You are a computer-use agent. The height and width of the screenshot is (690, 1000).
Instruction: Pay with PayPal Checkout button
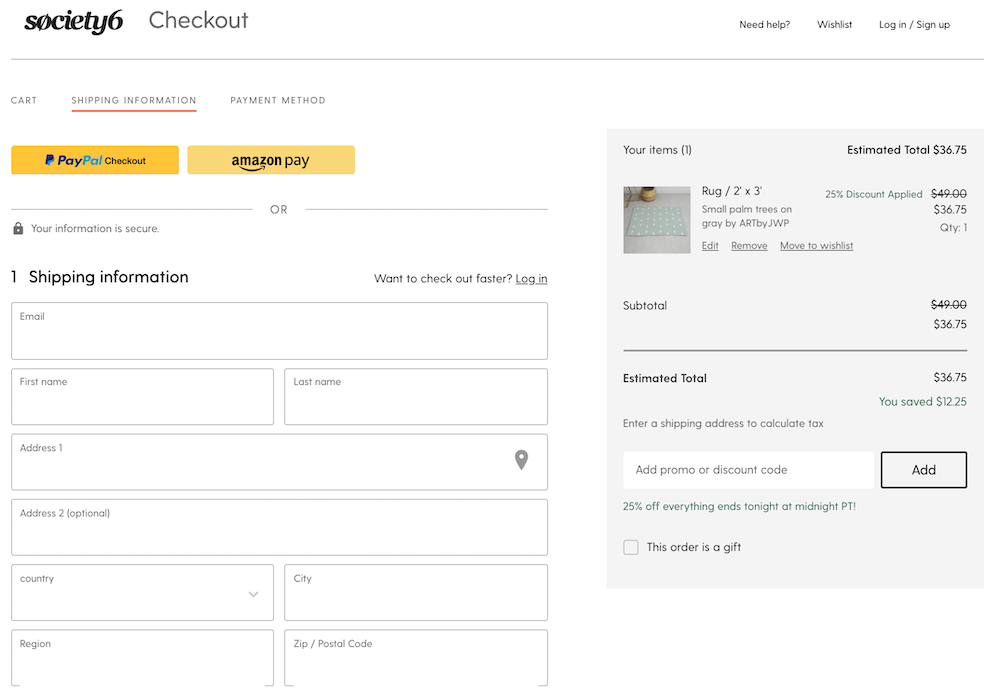95,160
